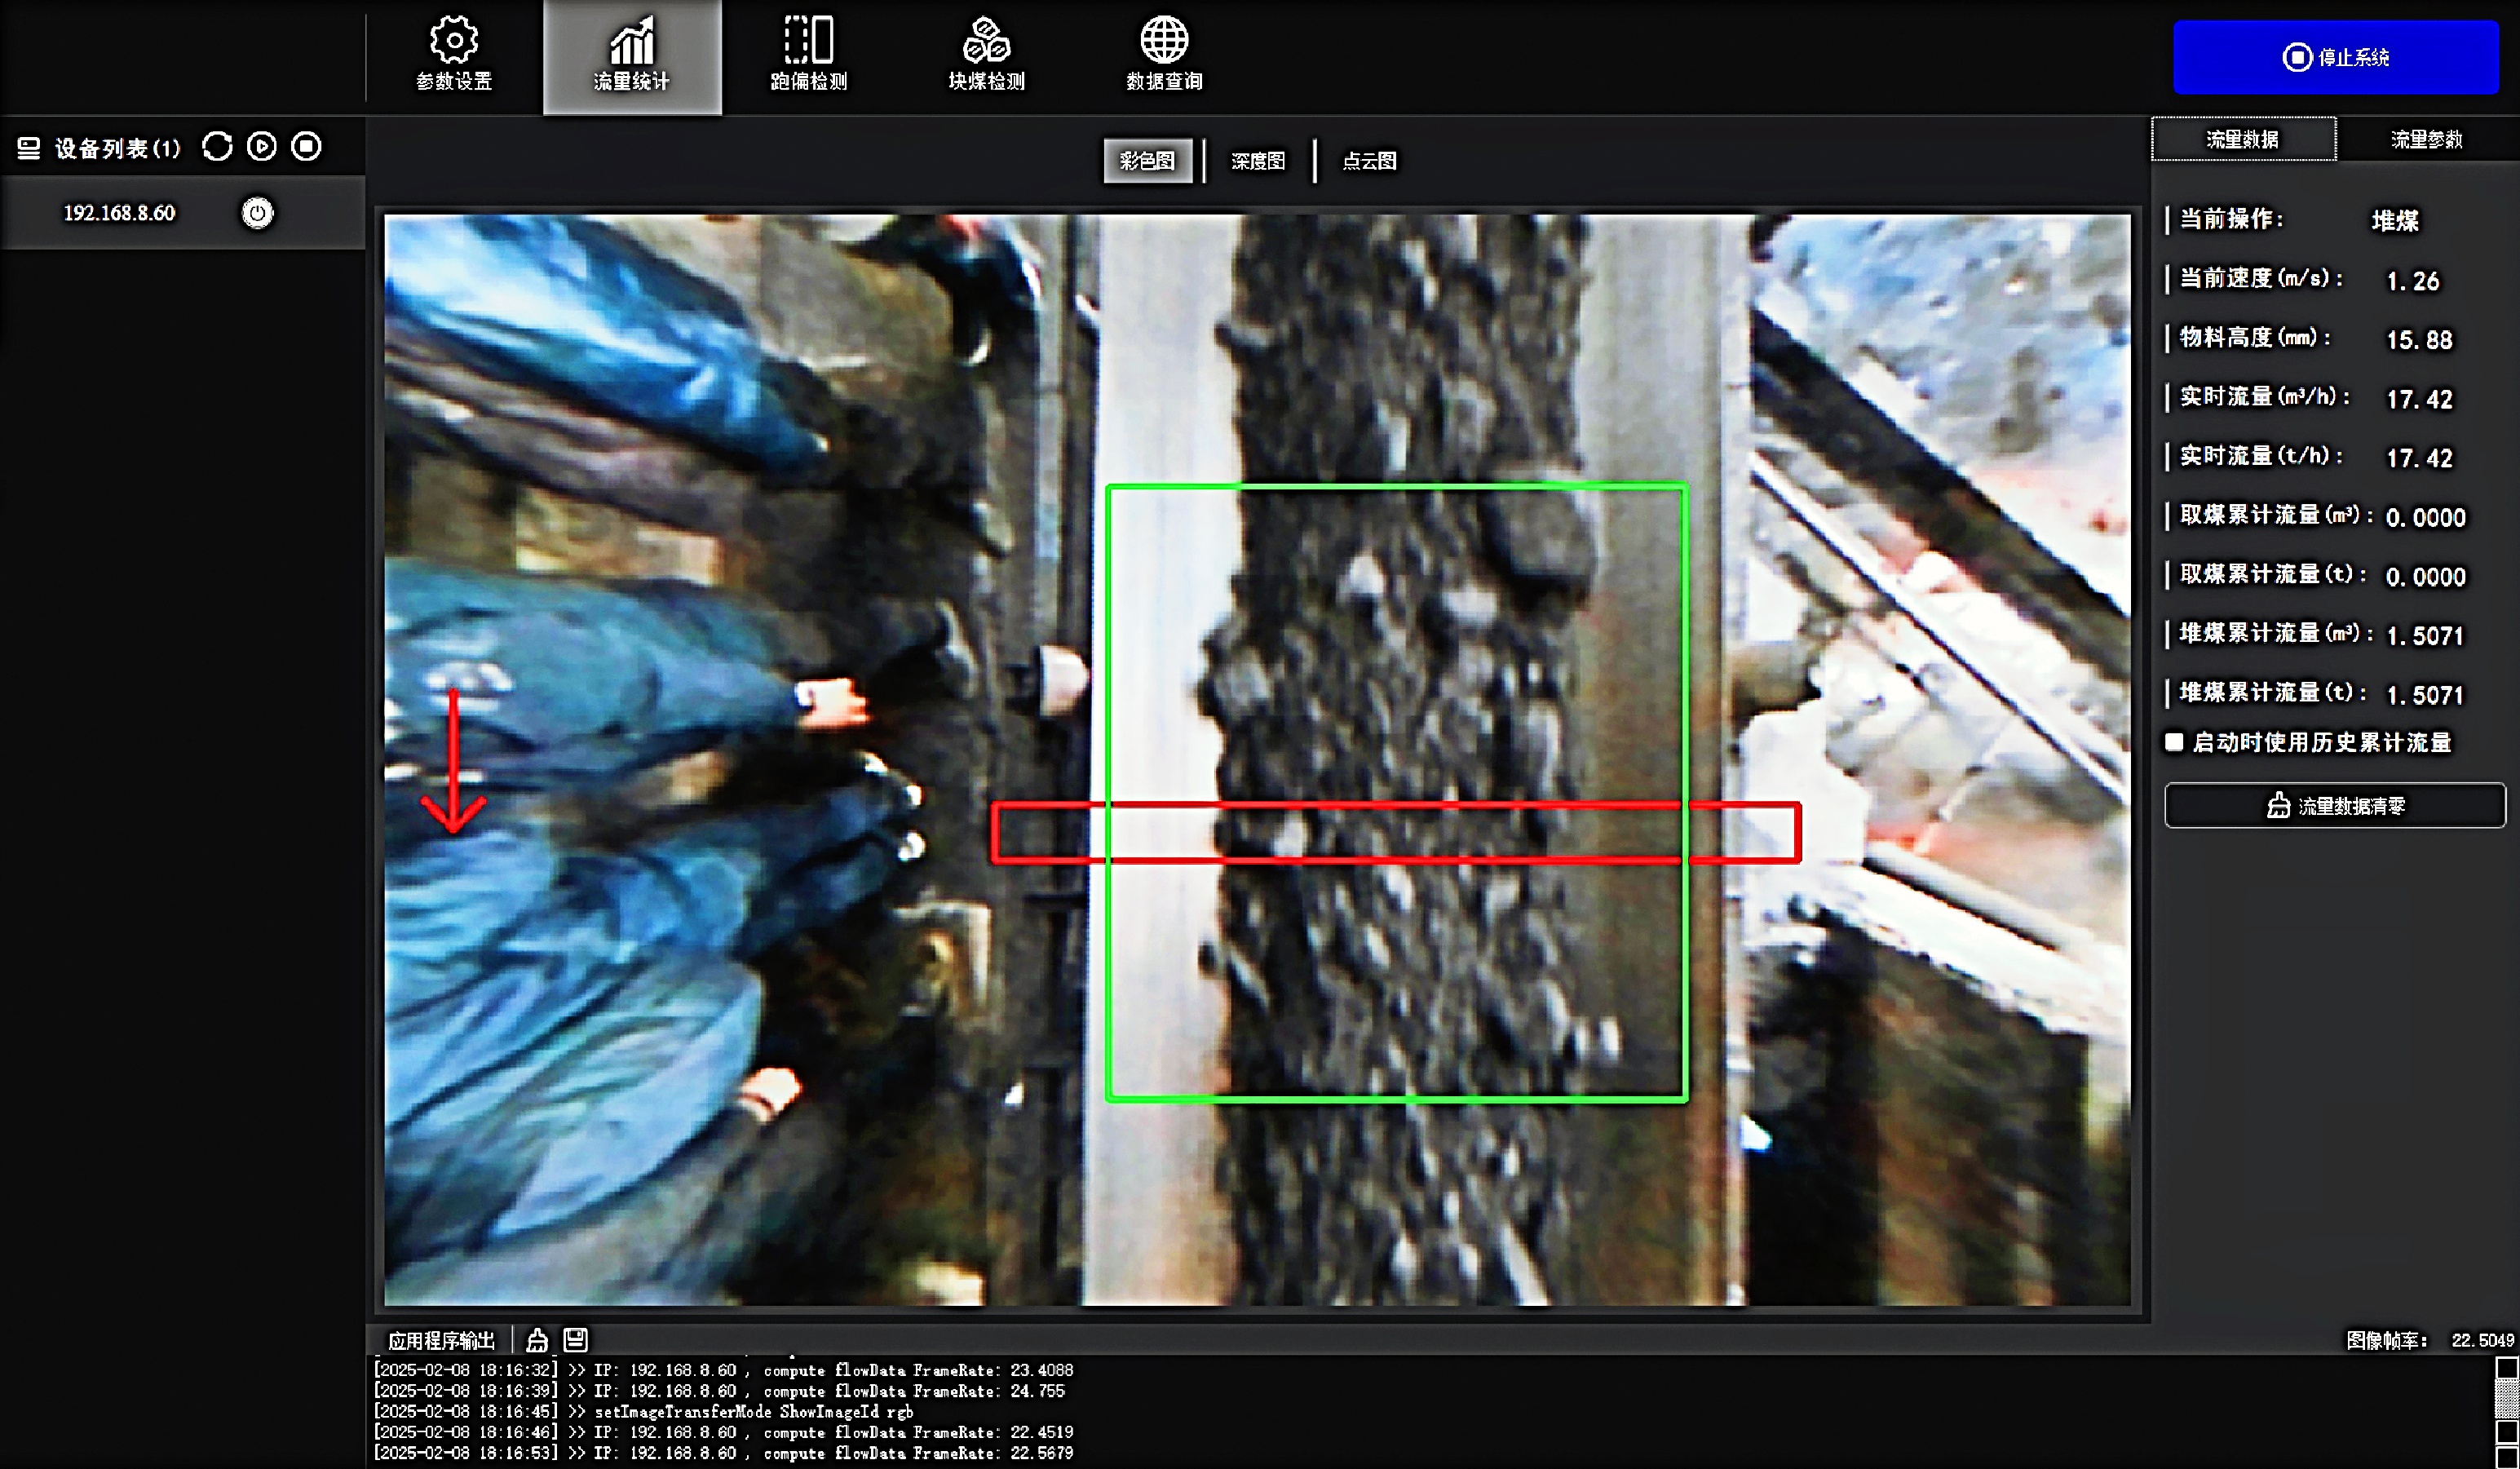Select device 192.168.8.60 in the list
Image resolution: width=2520 pixels, height=1469 pixels.
point(119,213)
